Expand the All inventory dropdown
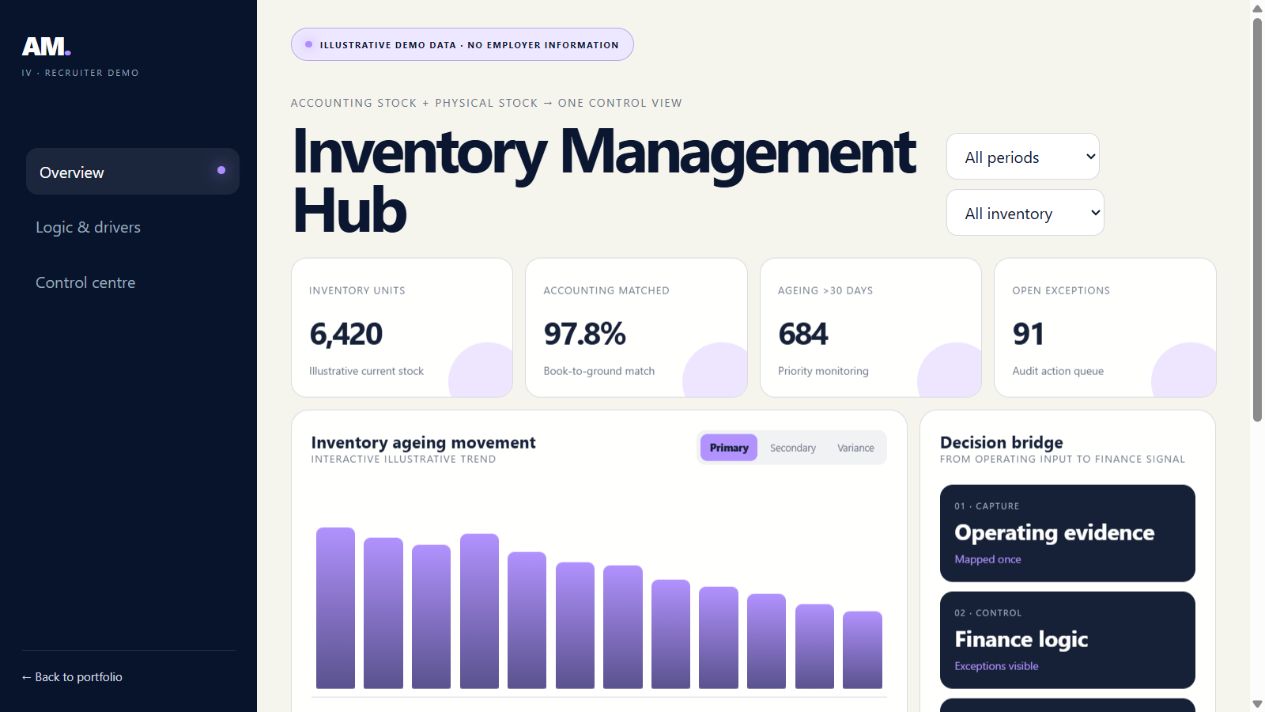 (x=1025, y=213)
